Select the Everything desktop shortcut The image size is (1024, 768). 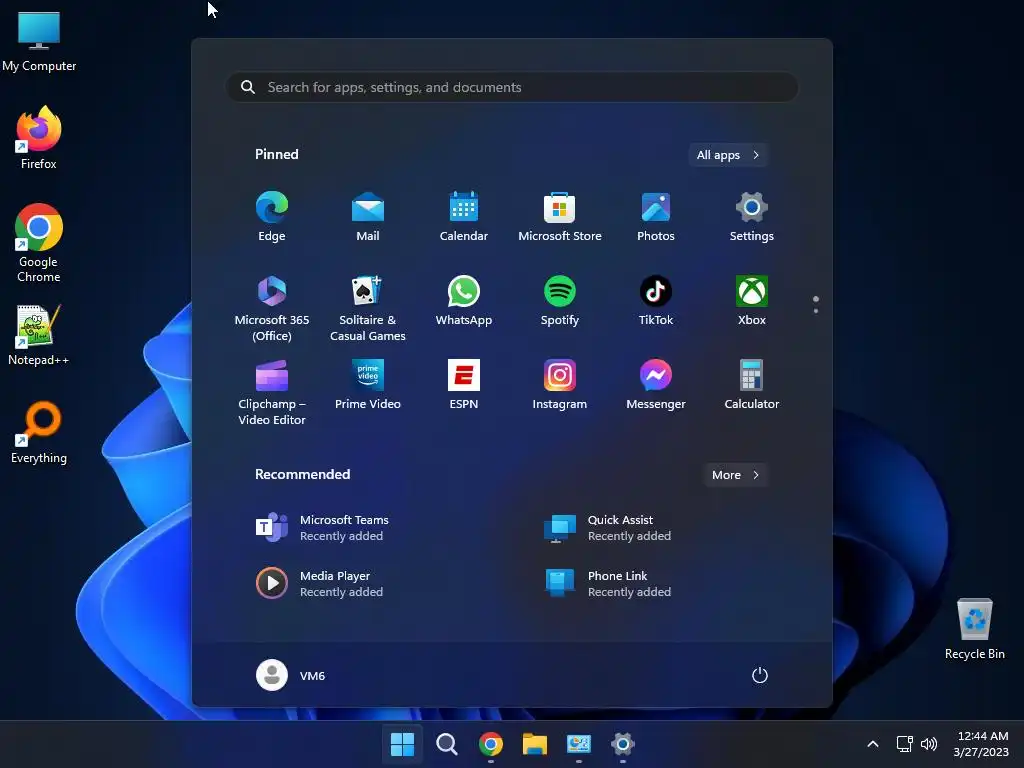pyautogui.click(x=39, y=432)
